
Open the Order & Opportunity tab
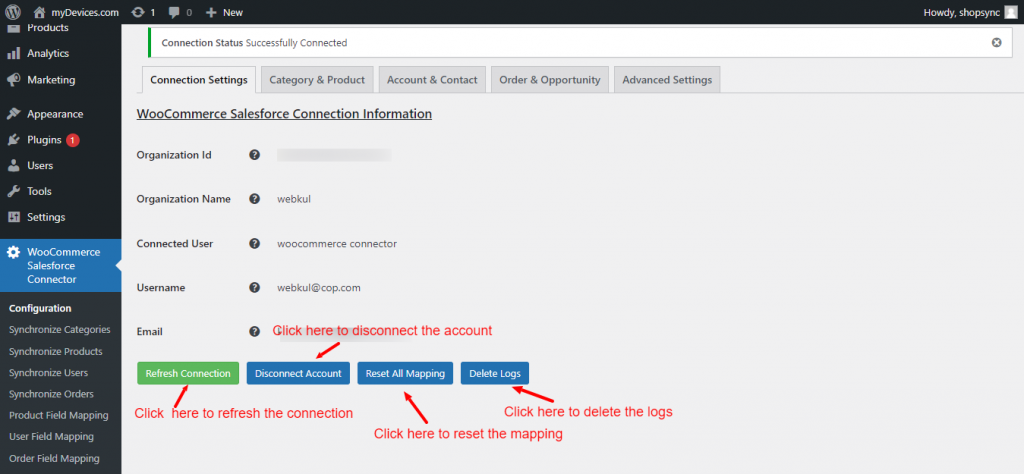click(550, 80)
